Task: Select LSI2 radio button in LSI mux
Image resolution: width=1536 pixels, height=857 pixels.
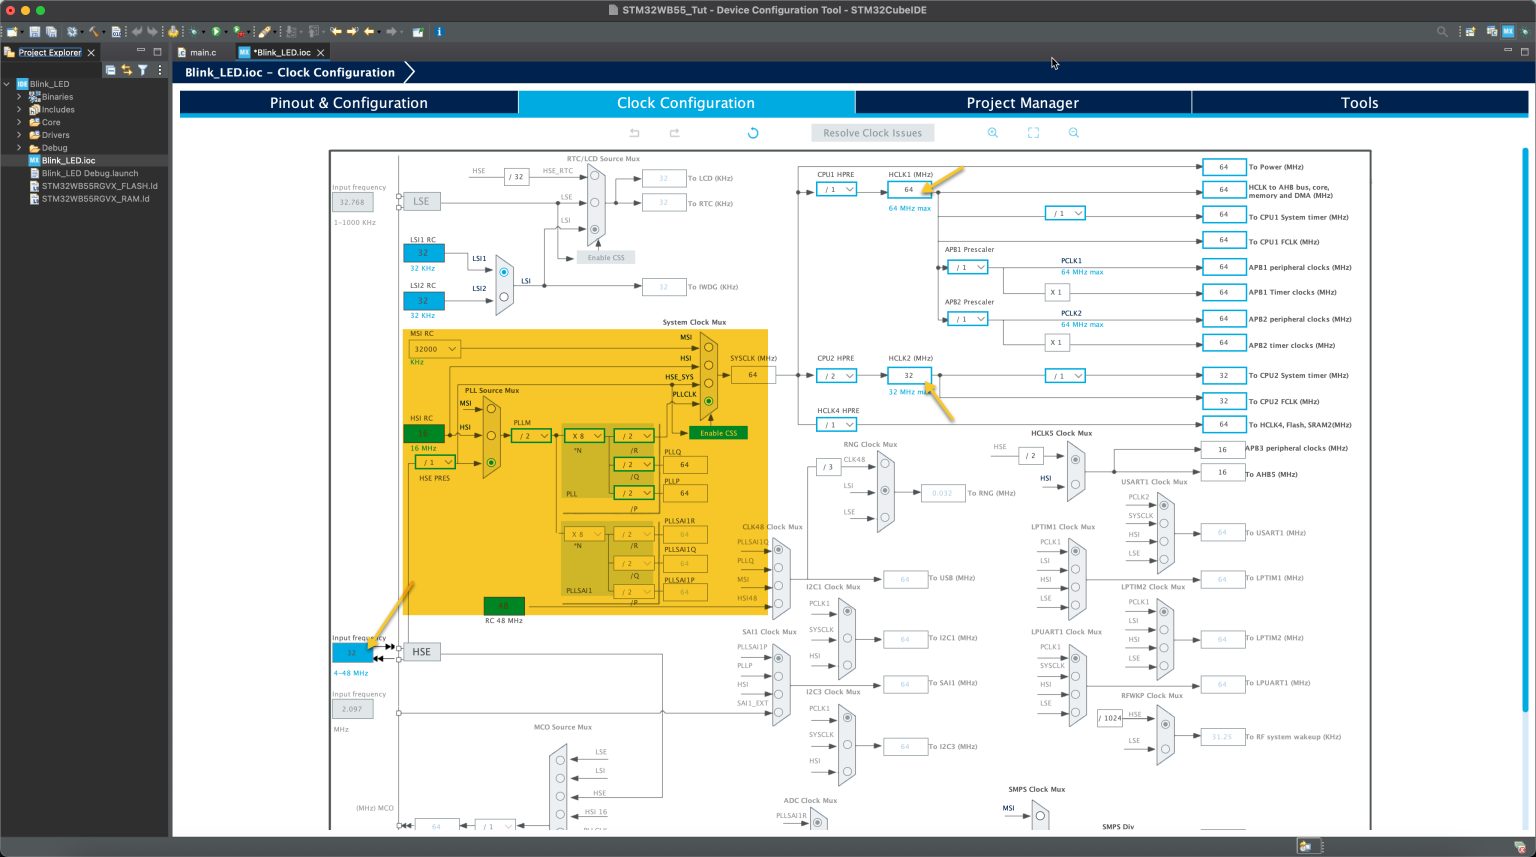Action: [x=503, y=297]
